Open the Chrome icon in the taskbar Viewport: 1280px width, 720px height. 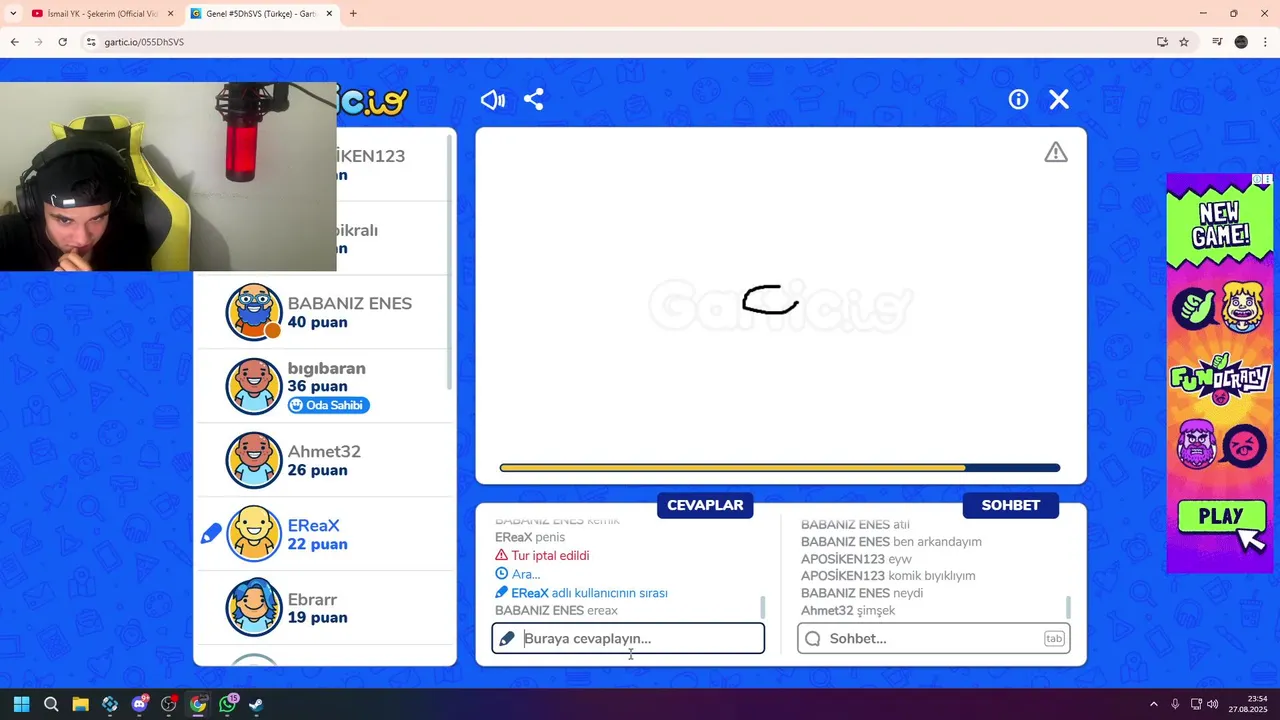pyautogui.click(x=198, y=704)
